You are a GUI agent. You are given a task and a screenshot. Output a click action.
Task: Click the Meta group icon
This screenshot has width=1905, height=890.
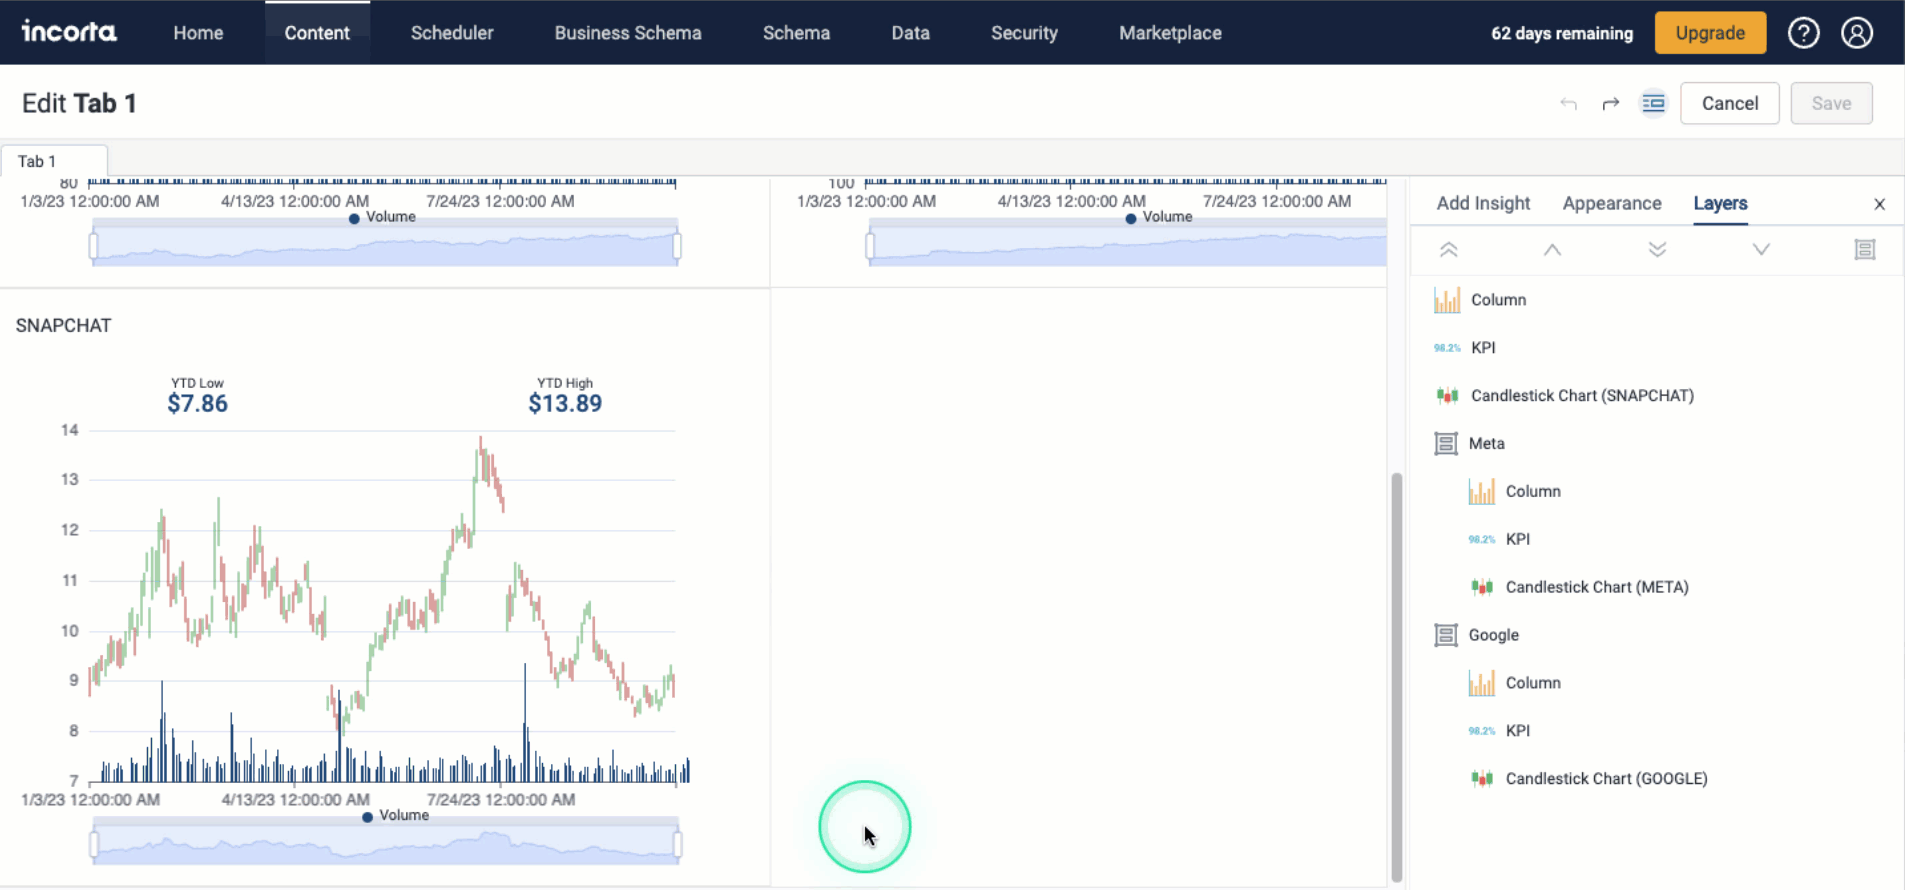(1446, 444)
